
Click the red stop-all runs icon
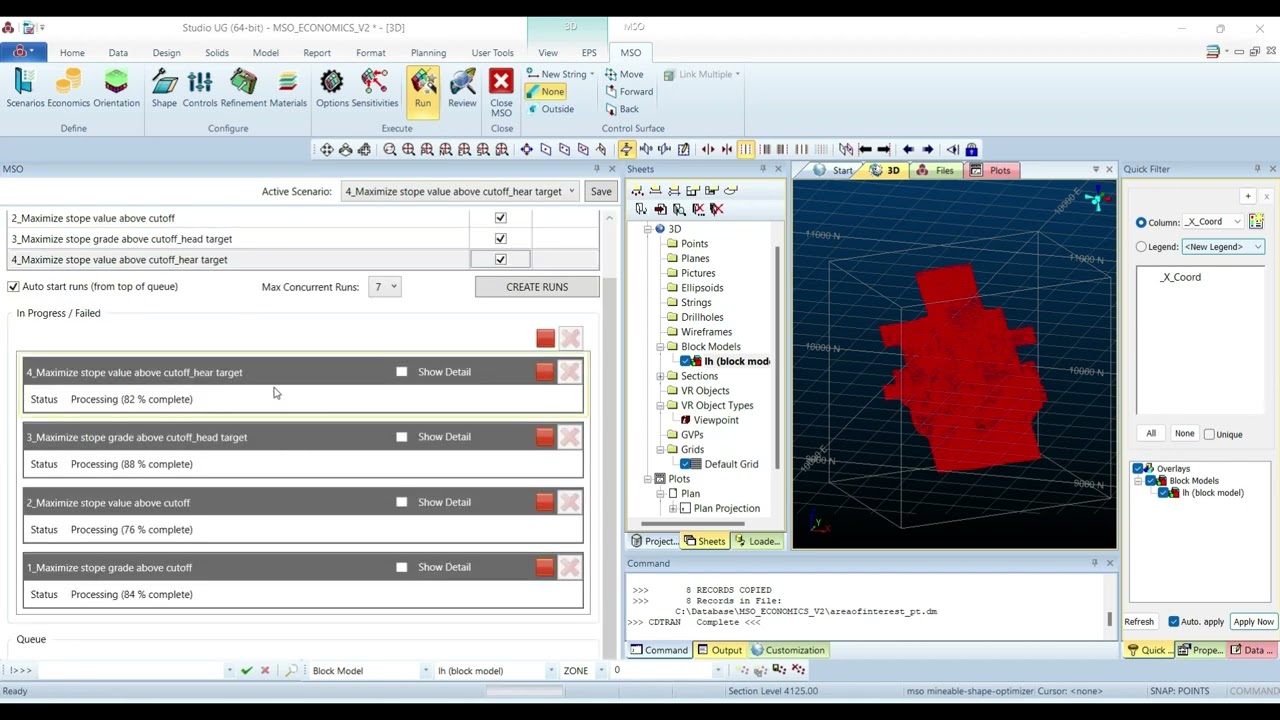point(545,339)
